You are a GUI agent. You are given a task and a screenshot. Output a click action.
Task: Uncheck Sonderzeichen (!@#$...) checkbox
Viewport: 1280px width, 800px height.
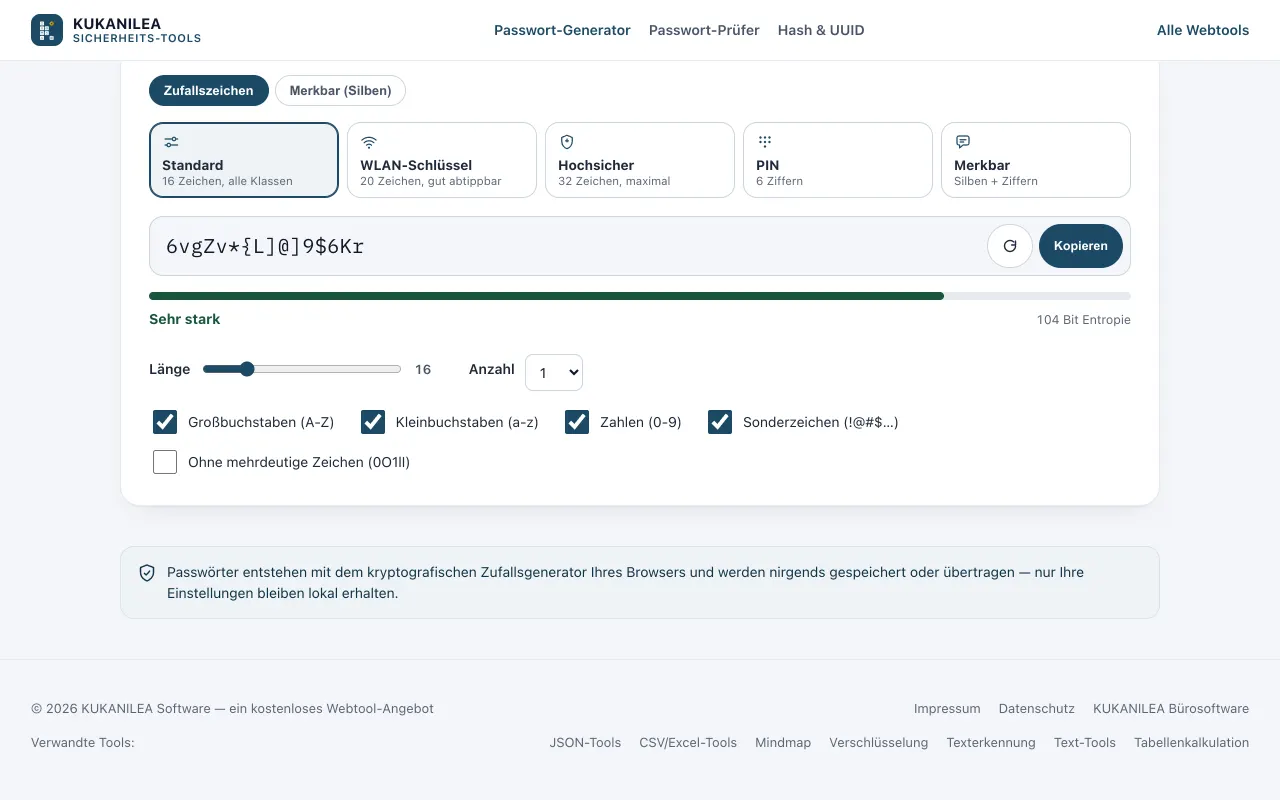click(x=720, y=422)
